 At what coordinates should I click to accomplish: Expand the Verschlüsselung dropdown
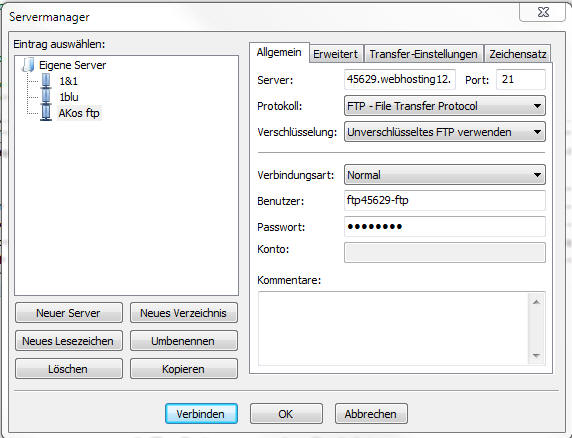445,132
